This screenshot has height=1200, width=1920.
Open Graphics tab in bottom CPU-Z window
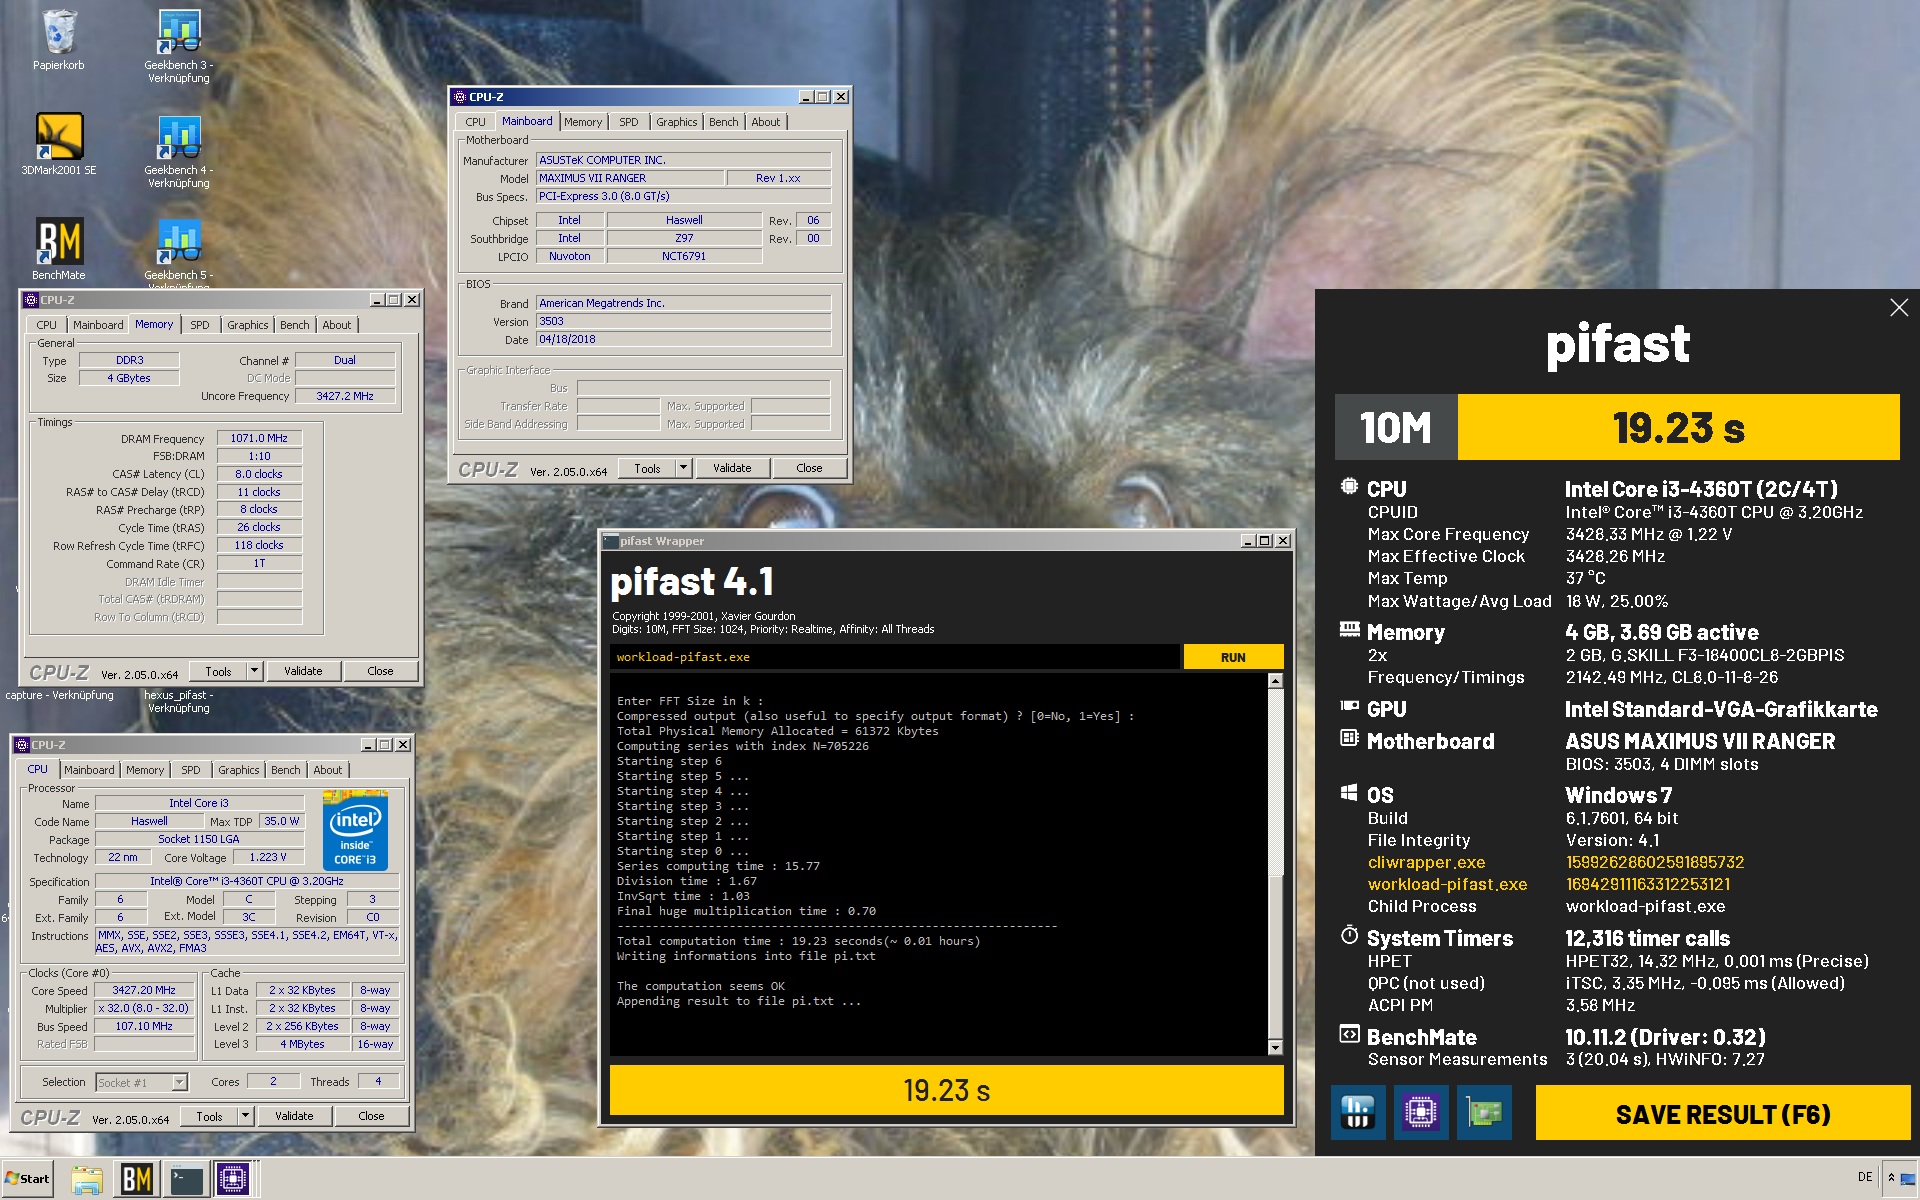point(239,770)
